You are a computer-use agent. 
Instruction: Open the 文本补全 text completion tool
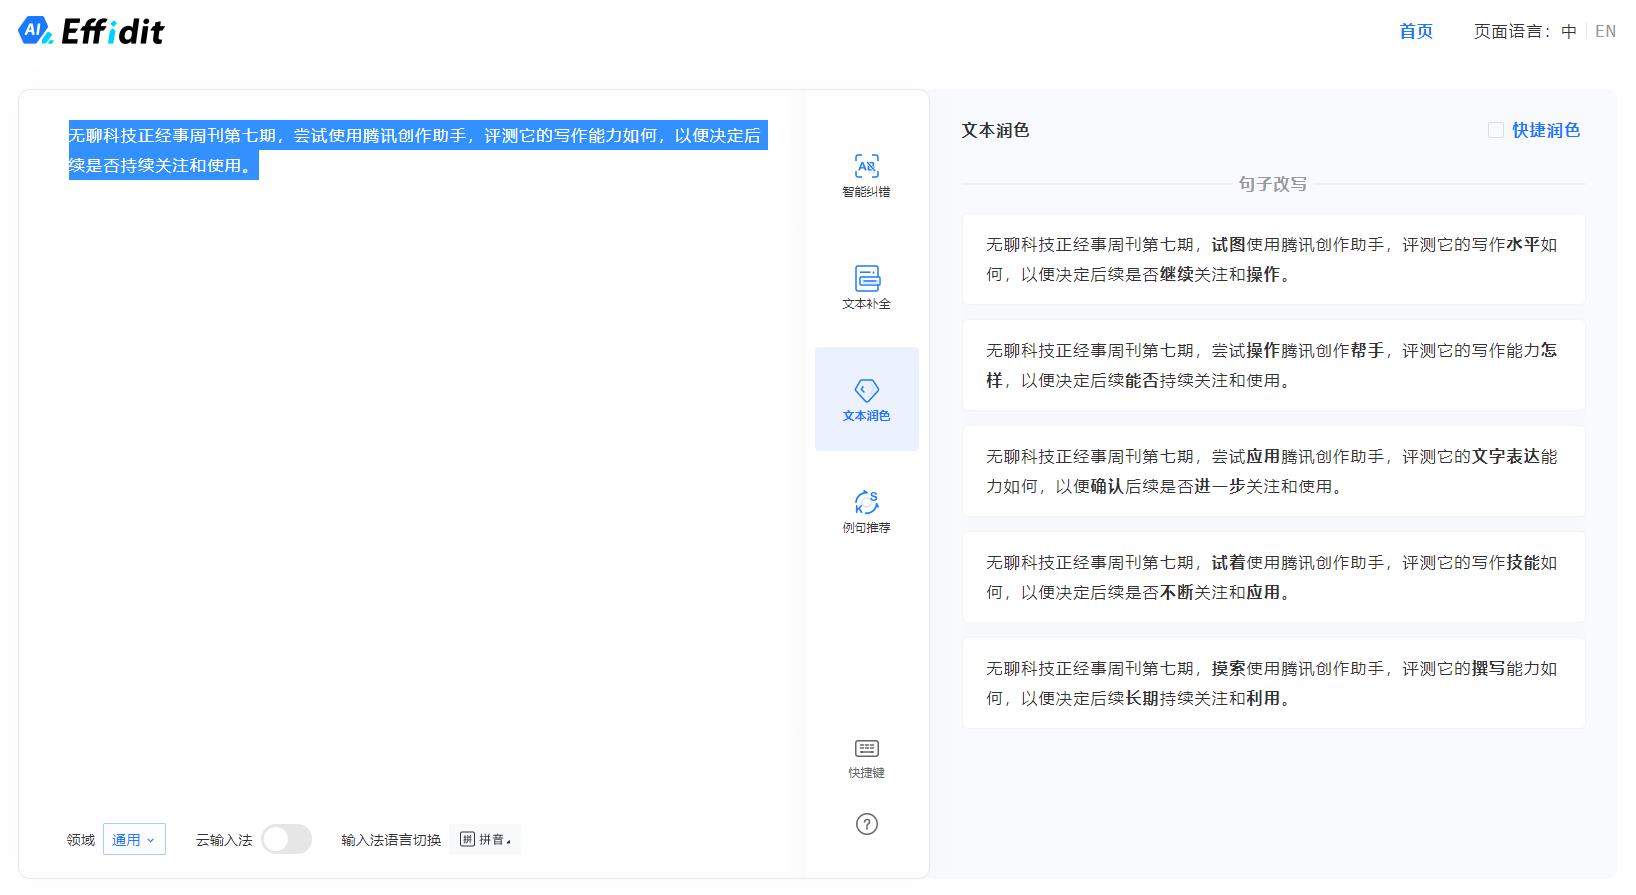point(866,288)
